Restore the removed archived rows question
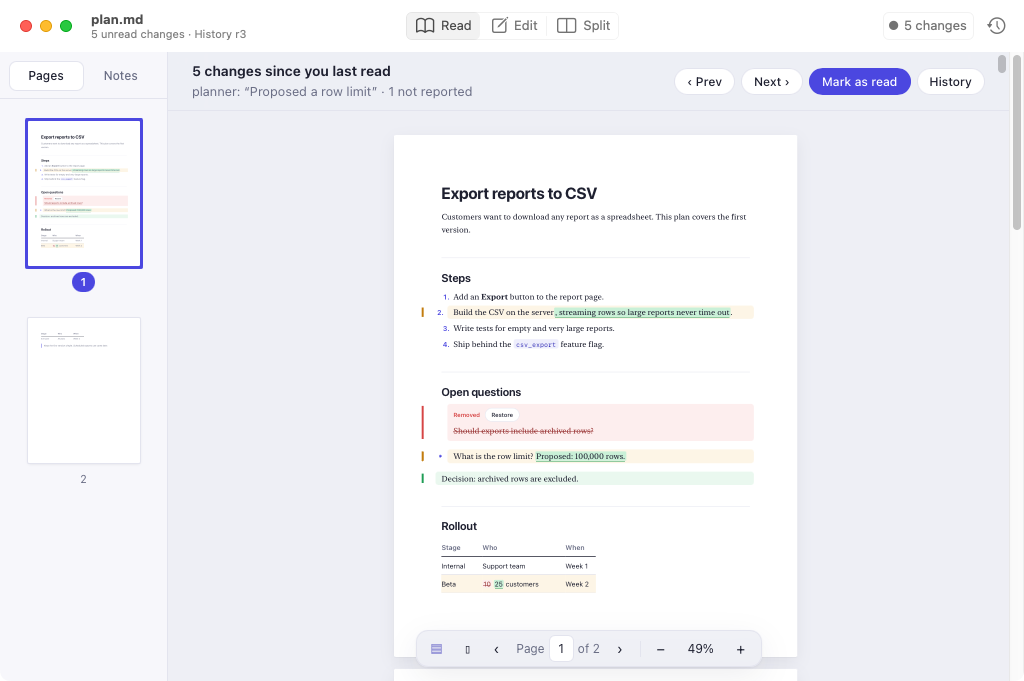The image size is (1024, 681). [x=502, y=415]
